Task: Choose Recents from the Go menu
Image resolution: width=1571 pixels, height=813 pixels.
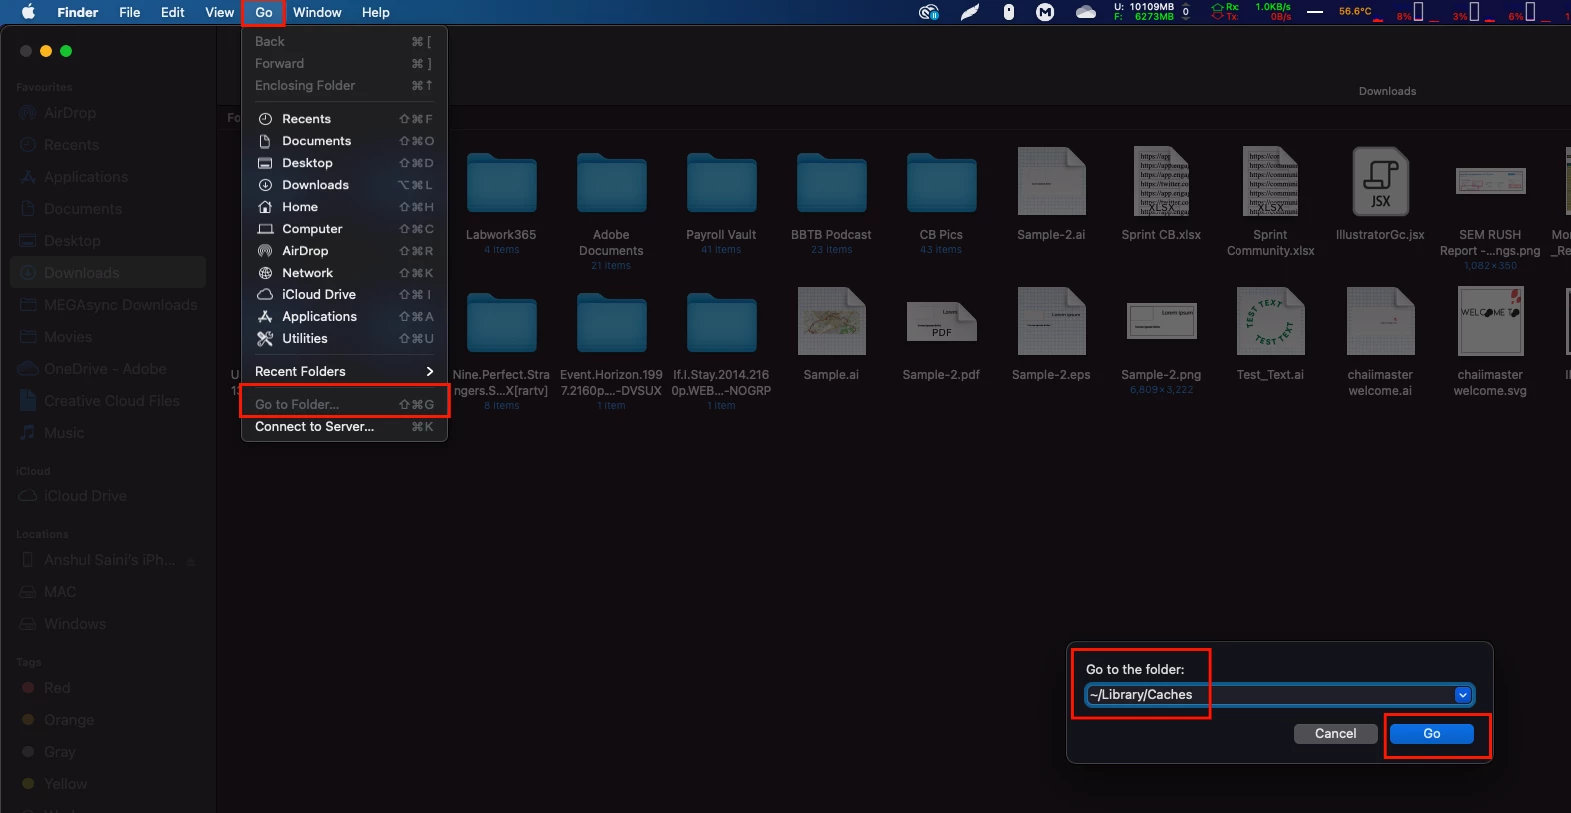Action: tap(344, 119)
